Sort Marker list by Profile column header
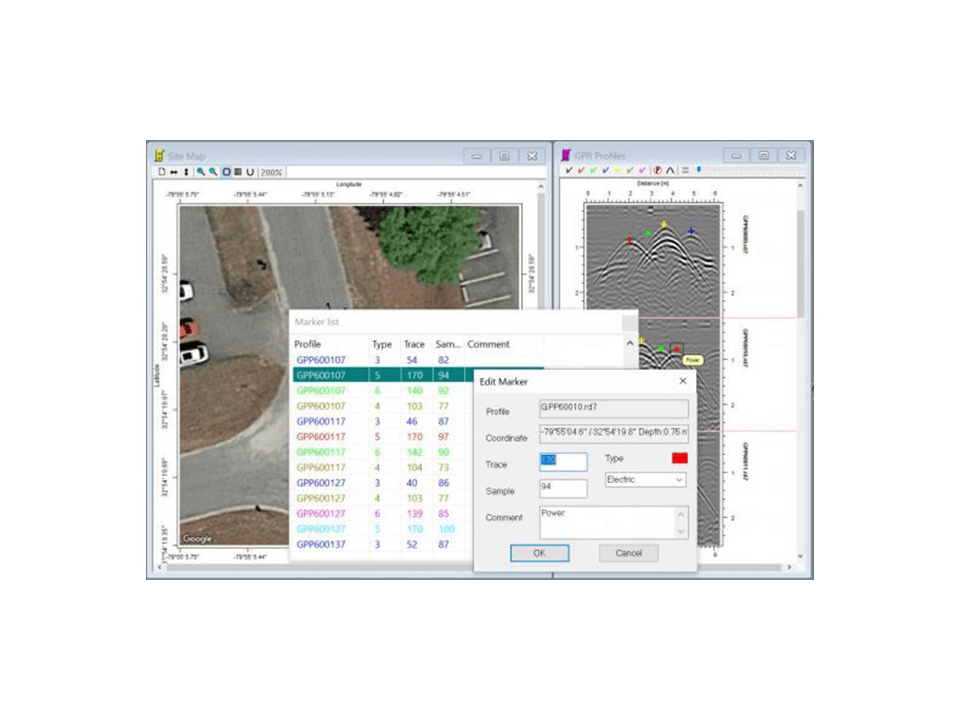The image size is (960, 720). 331,344
